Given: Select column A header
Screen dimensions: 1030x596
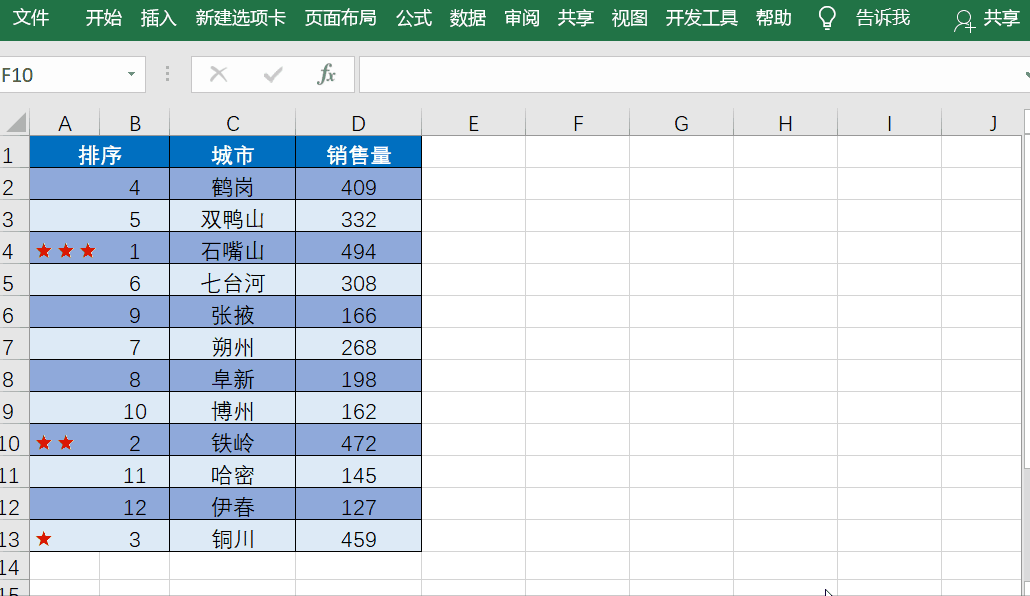Looking at the screenshot, I should click(x=64, y=123).
